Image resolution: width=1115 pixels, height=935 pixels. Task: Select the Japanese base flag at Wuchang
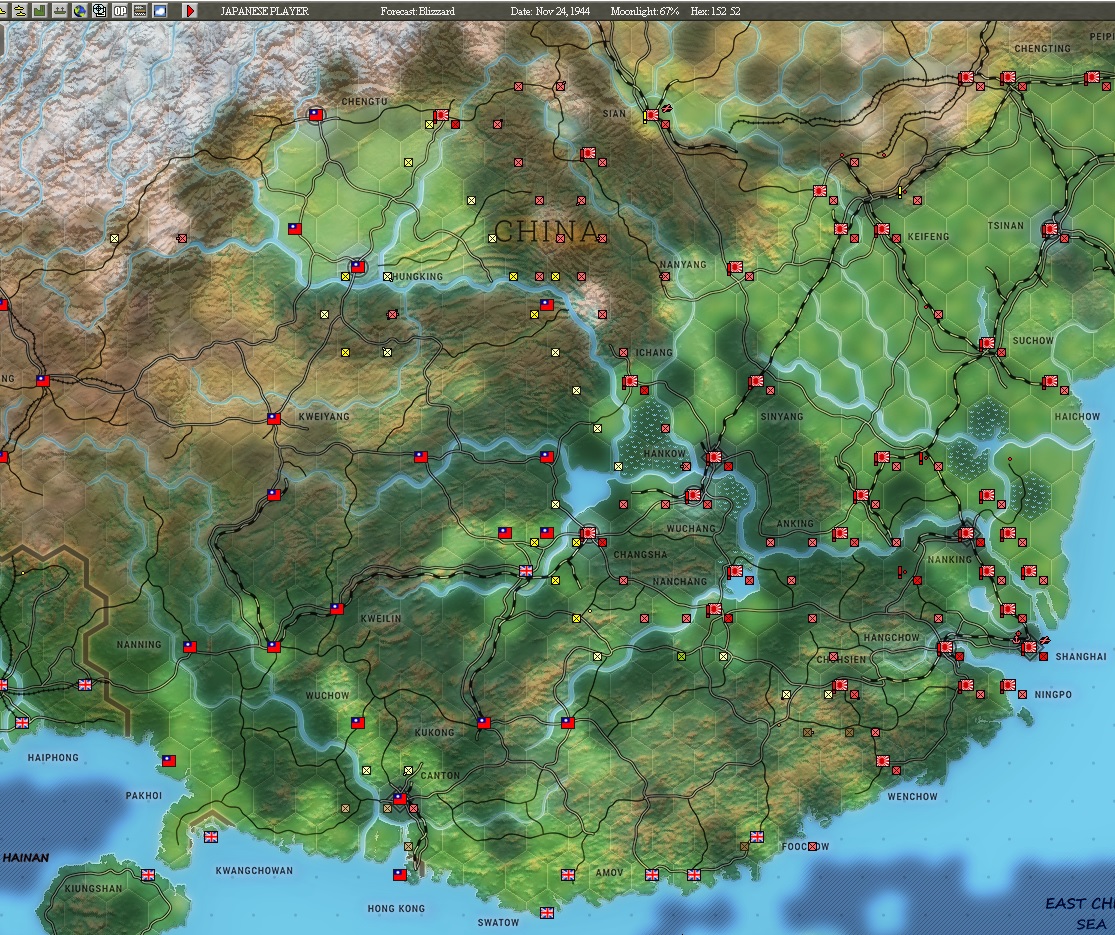[693, 495]
